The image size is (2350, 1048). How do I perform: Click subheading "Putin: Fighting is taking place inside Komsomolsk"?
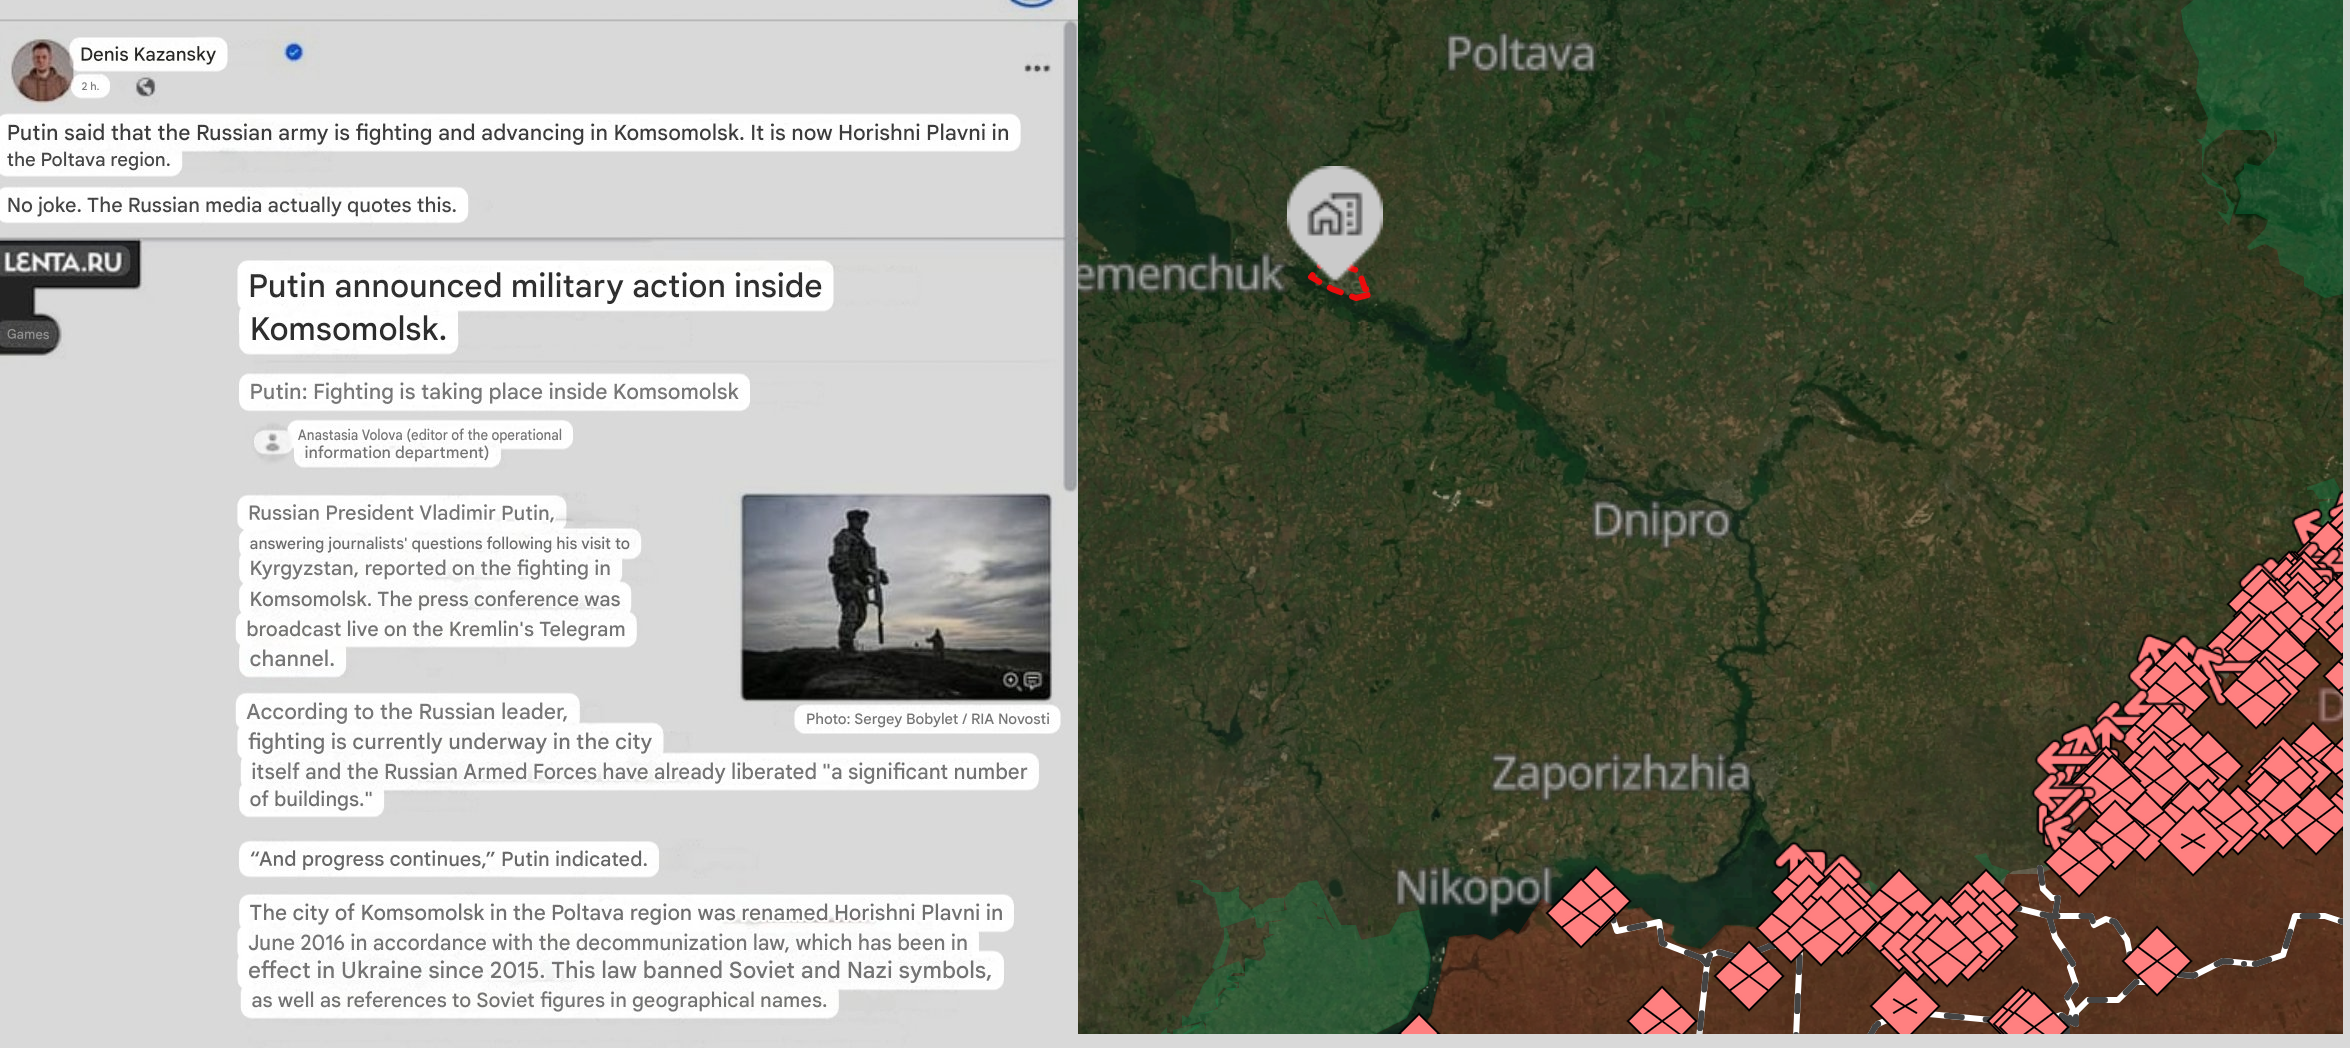click(494, 391)
